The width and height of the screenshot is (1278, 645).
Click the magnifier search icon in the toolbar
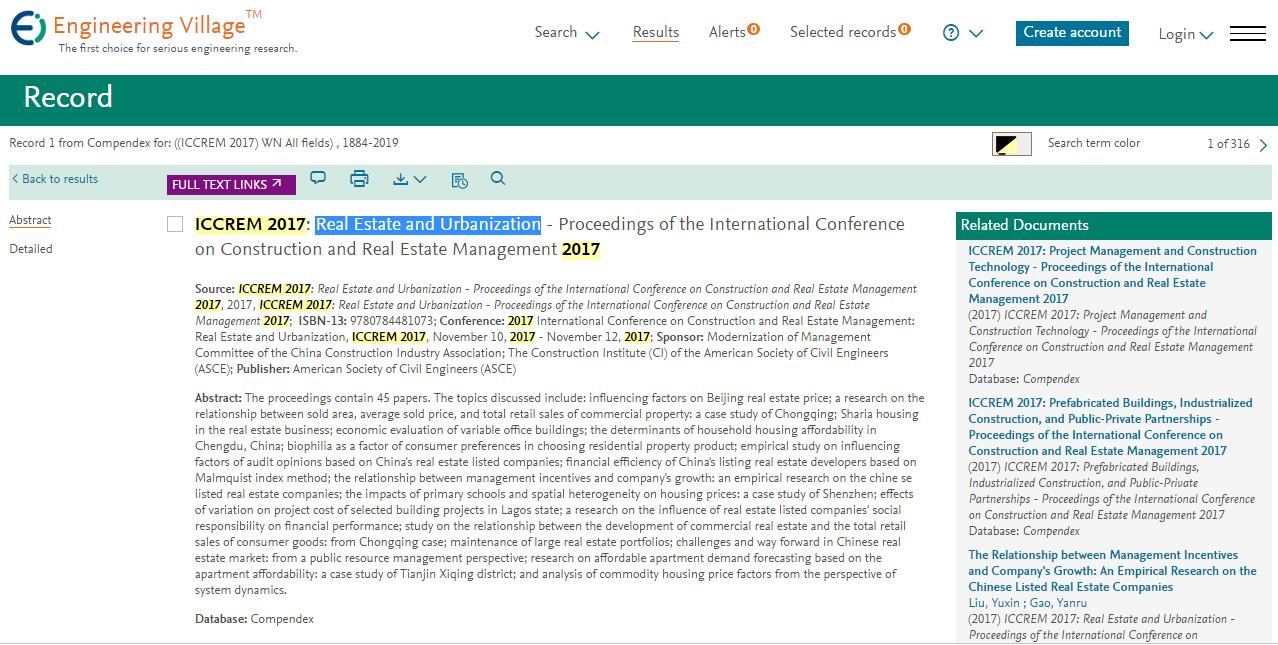498,179
